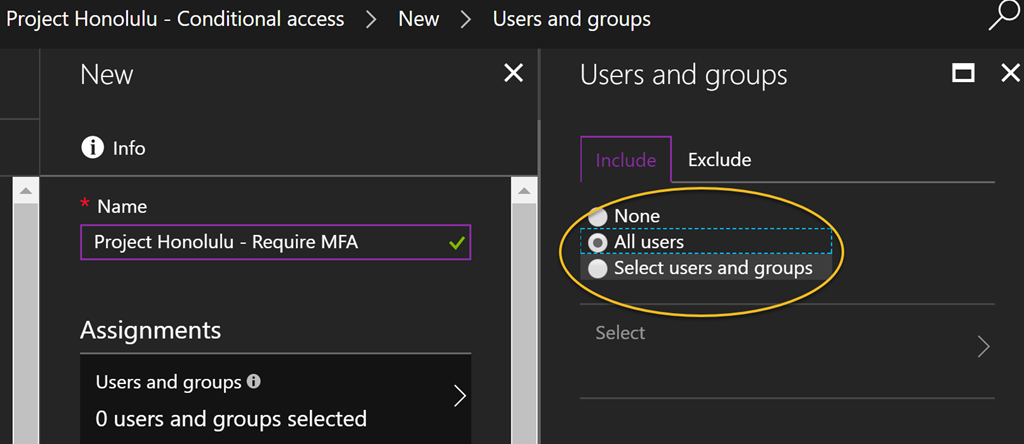Viewport: 1024px width, 444px height.
Task: Click the policy Name input field
Action: [x=276, y=242]
